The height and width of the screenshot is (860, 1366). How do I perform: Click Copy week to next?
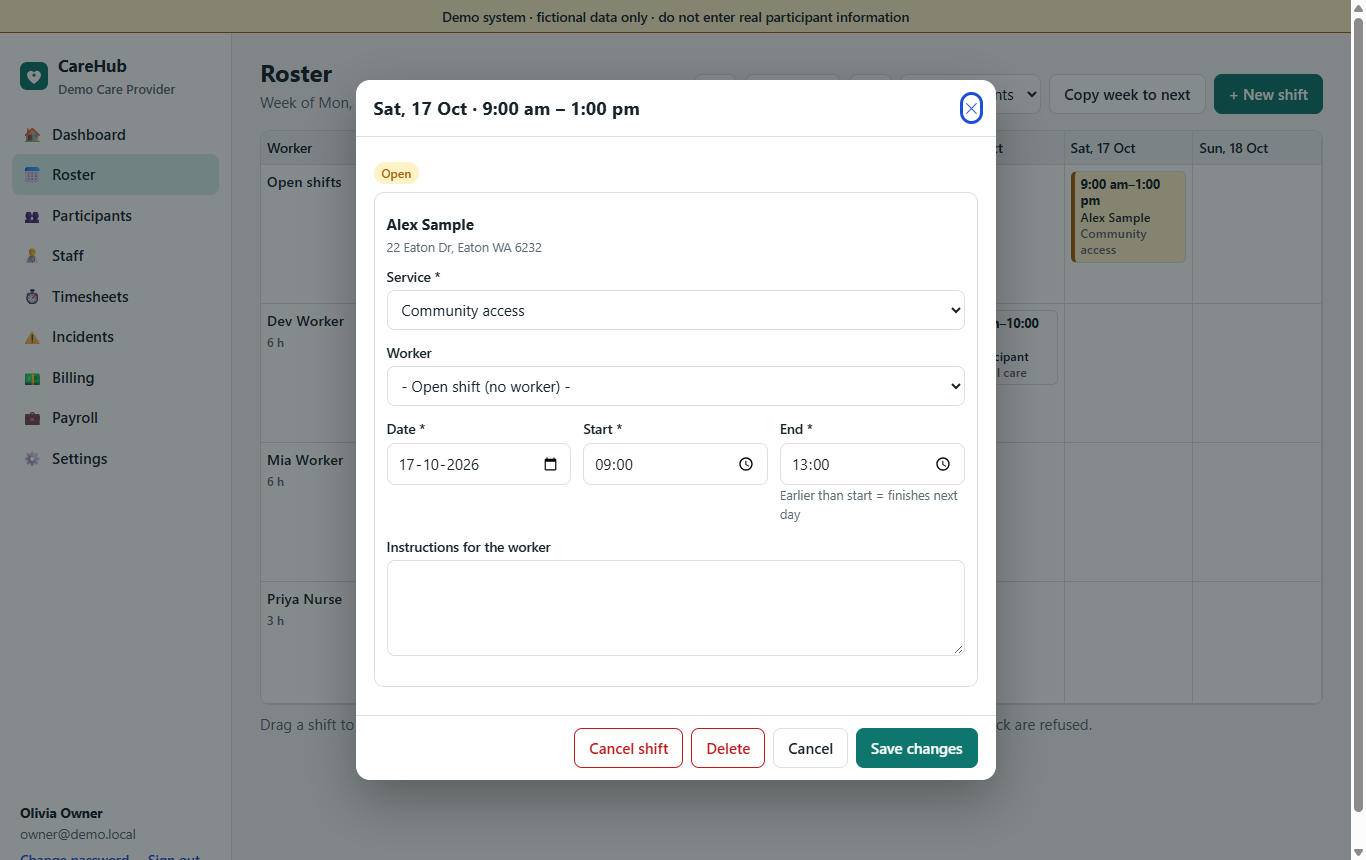1127,94
